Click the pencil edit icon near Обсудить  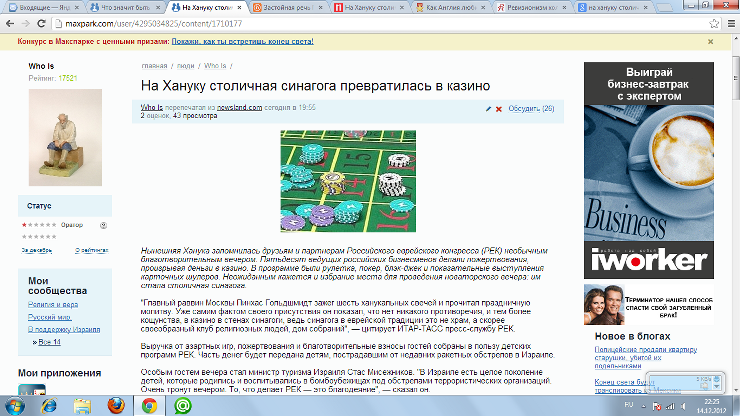coord(488,108)
